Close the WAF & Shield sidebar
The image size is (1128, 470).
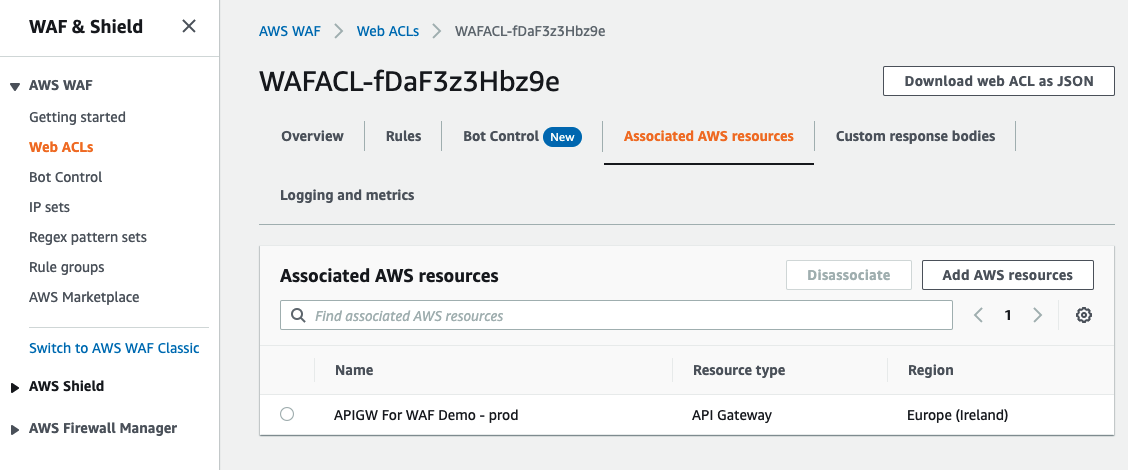(x=188, y=26)
